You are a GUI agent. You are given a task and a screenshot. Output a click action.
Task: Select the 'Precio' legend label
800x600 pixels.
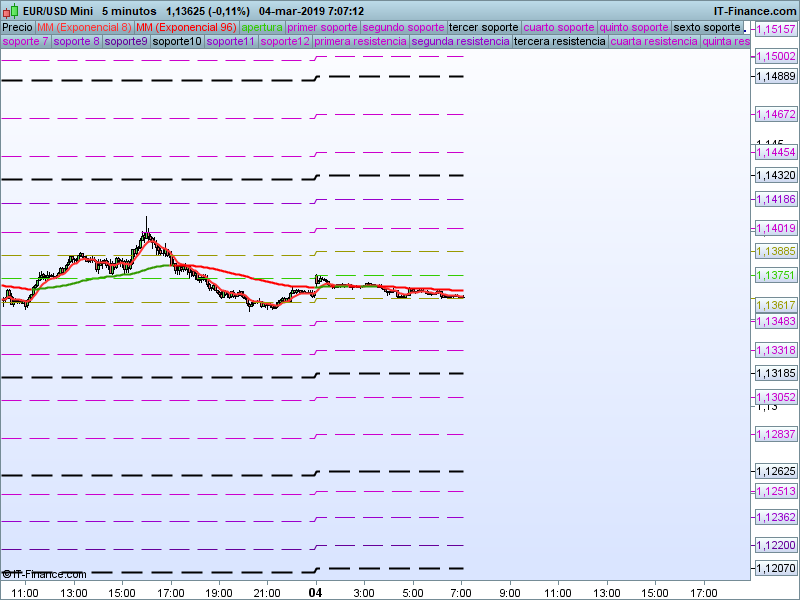[17, 27]
